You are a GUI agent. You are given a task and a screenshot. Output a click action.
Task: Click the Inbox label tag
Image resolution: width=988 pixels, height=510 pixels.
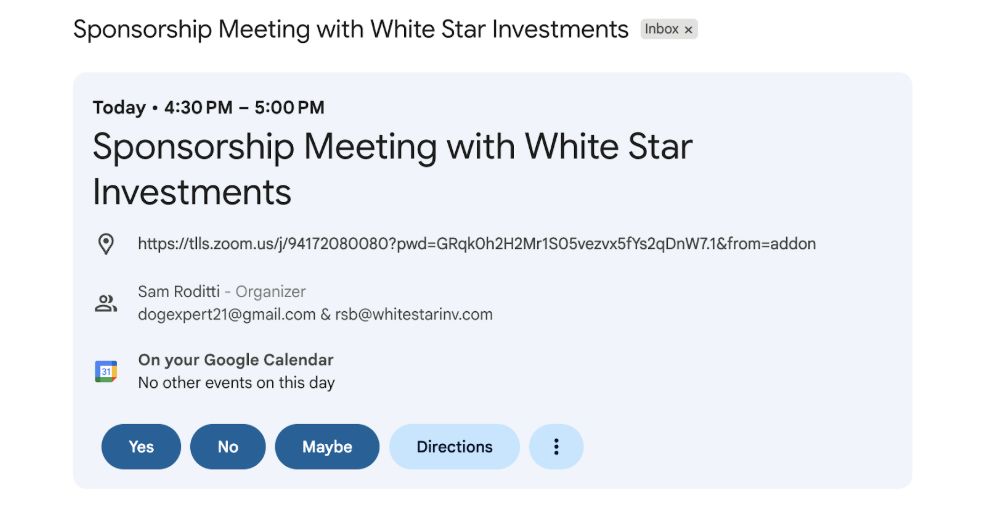pos(661,29)
